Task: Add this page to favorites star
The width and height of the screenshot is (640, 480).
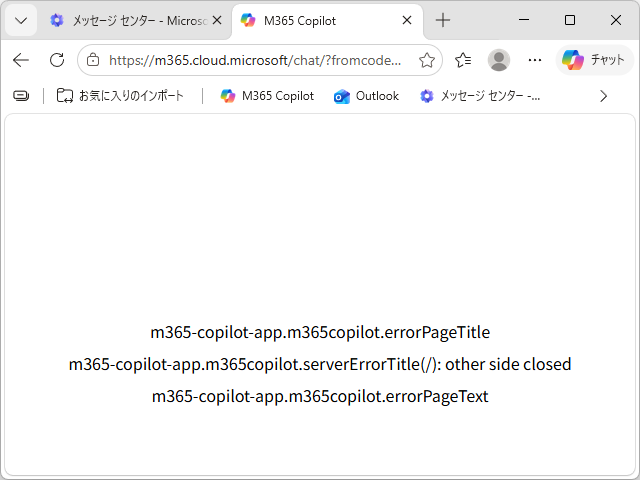Action: coord(427,60)
